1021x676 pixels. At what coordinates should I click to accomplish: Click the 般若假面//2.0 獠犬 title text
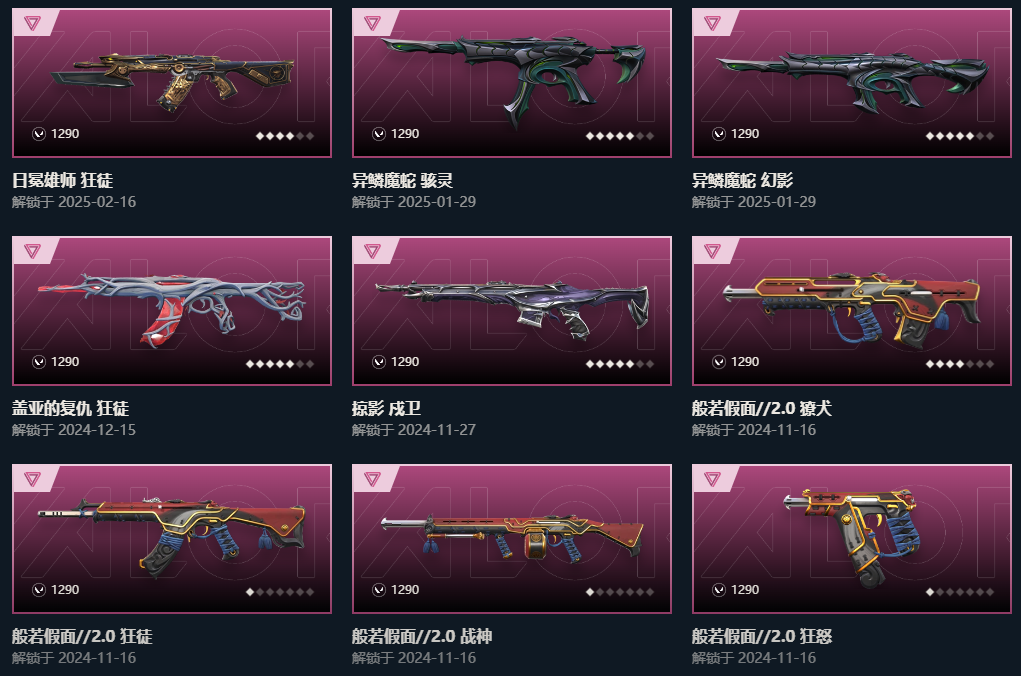[x=762, y=408]
